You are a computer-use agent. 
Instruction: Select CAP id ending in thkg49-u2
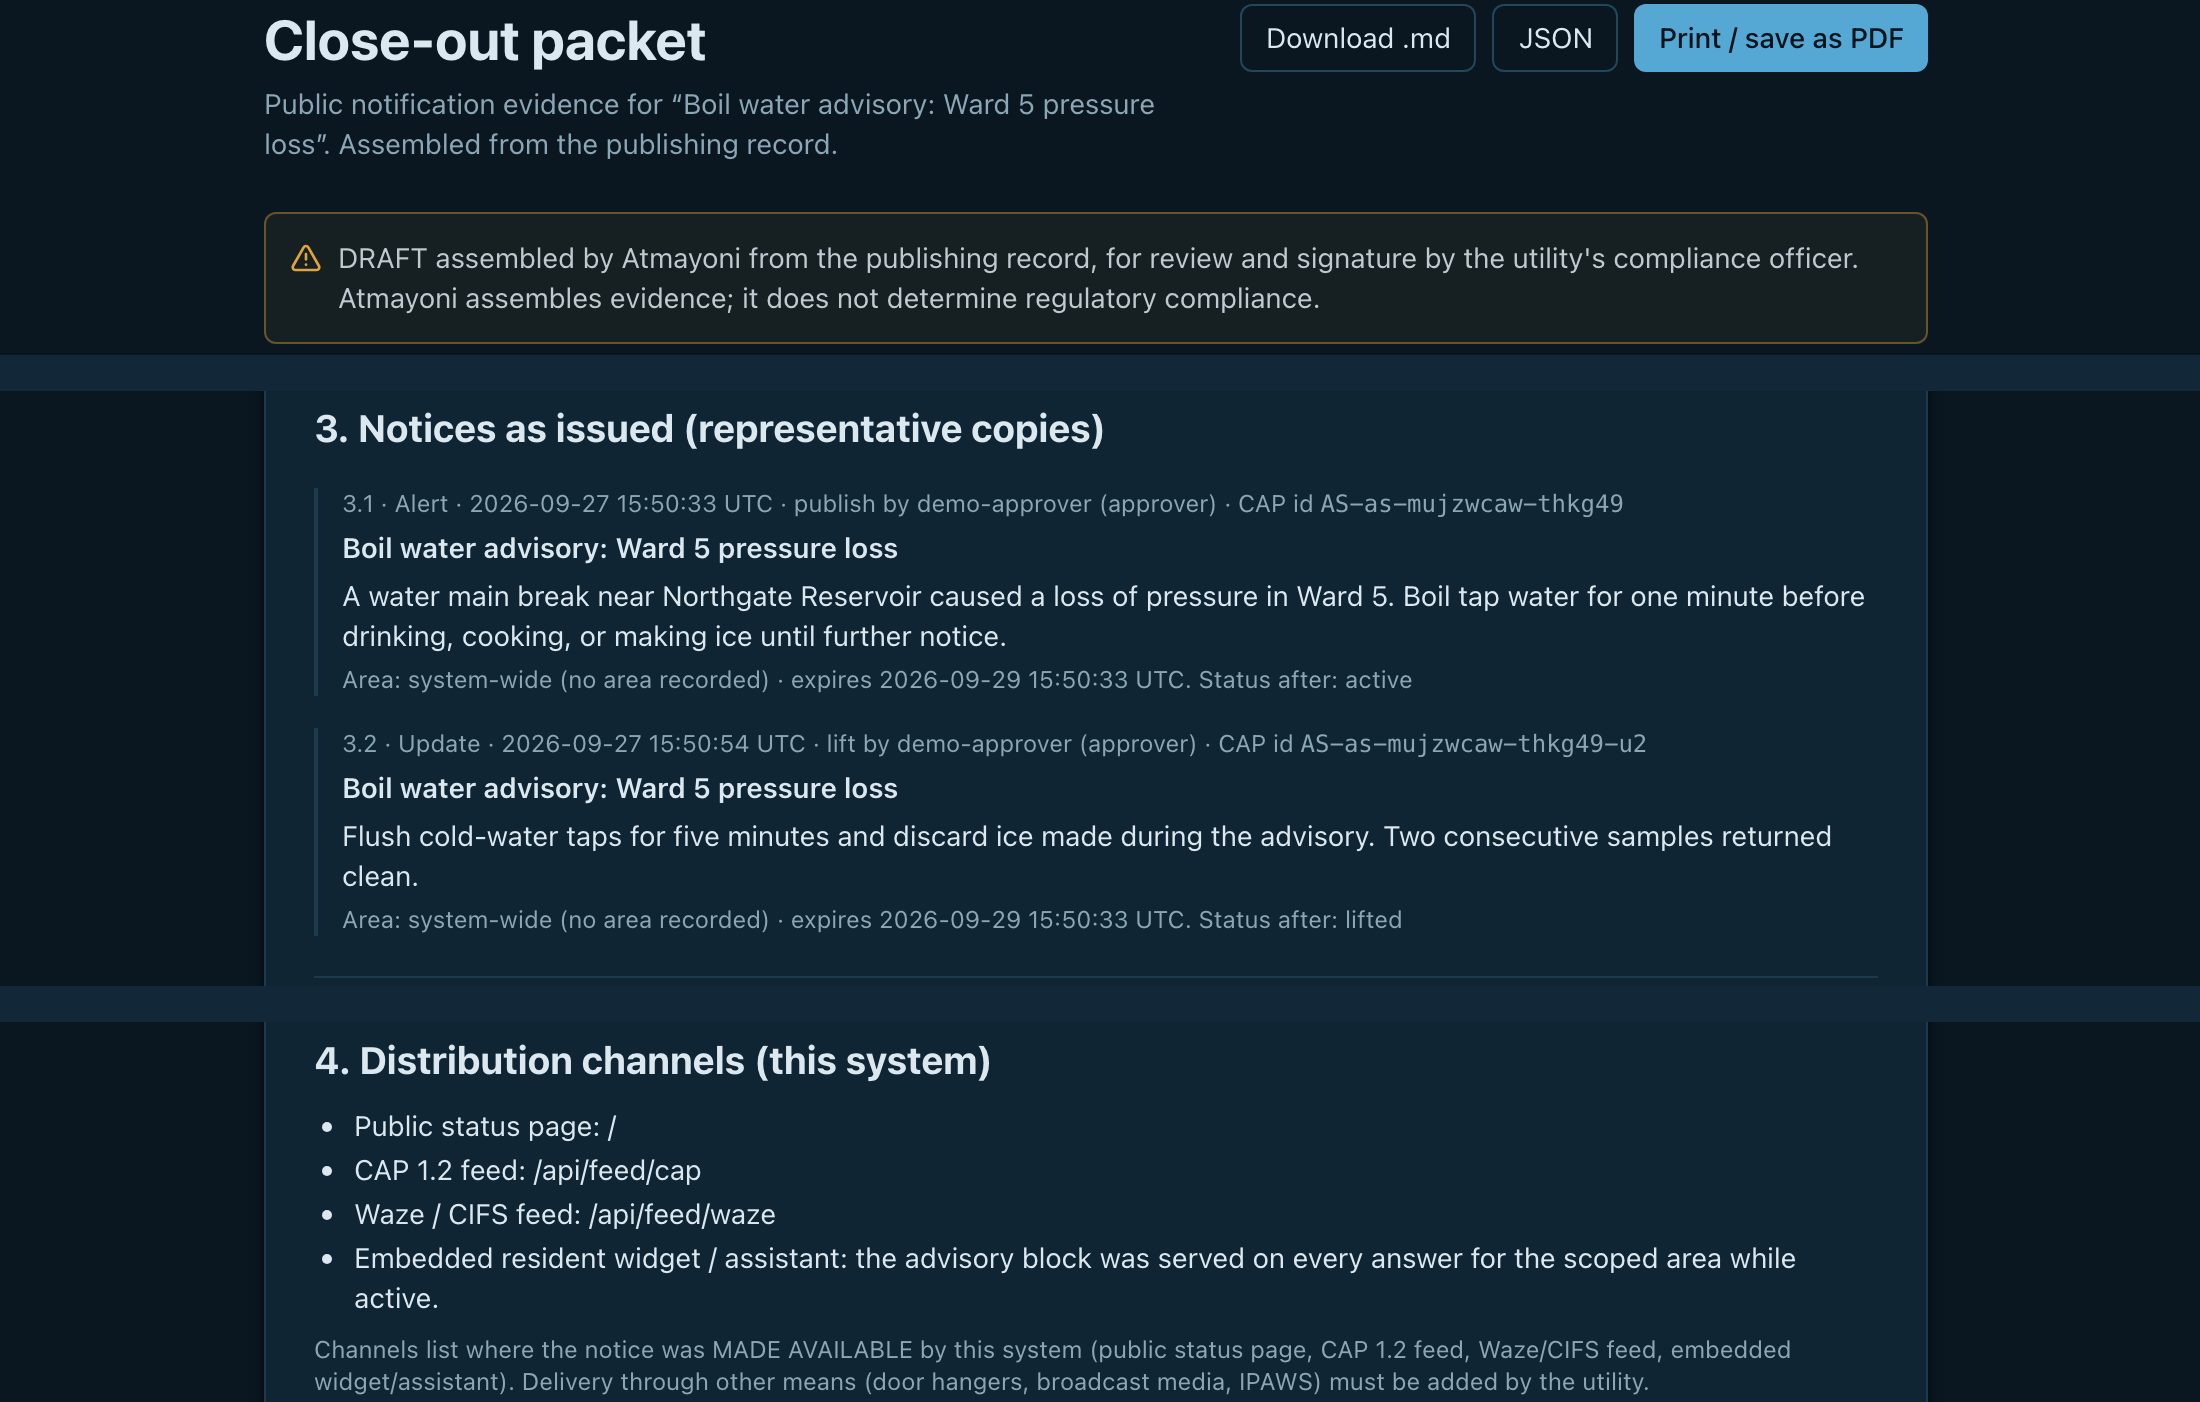1432,744
